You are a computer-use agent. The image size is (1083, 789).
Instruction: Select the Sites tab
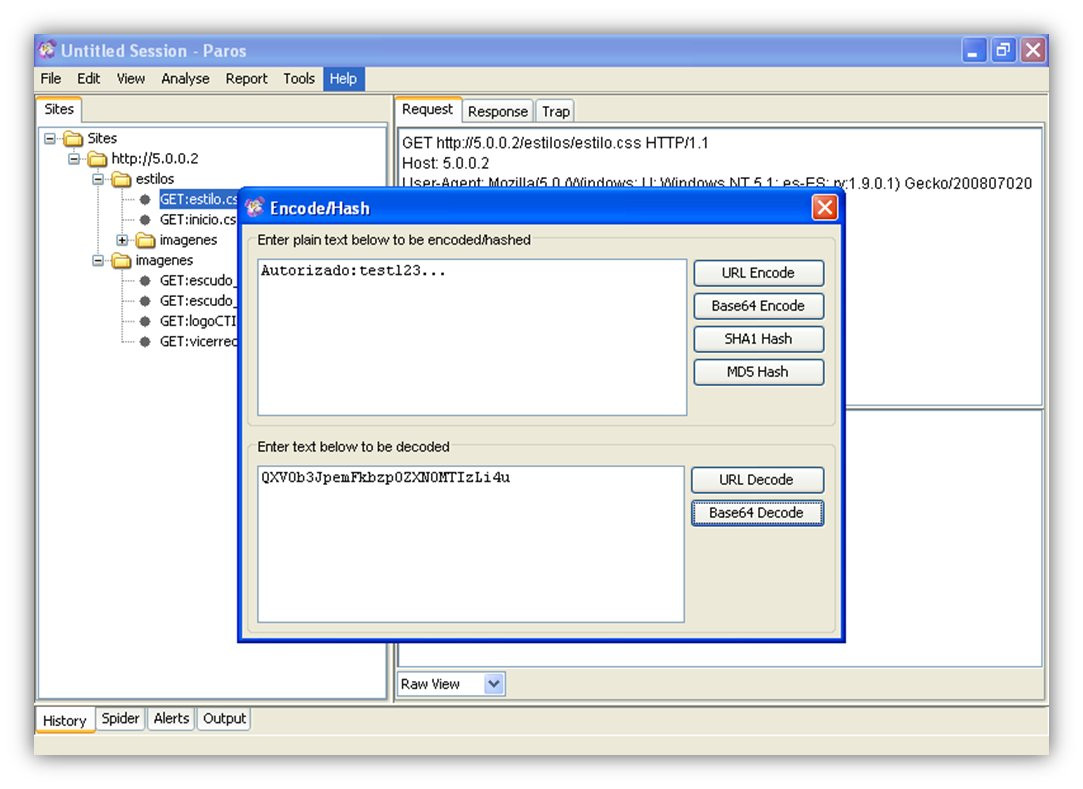(59, 109)
